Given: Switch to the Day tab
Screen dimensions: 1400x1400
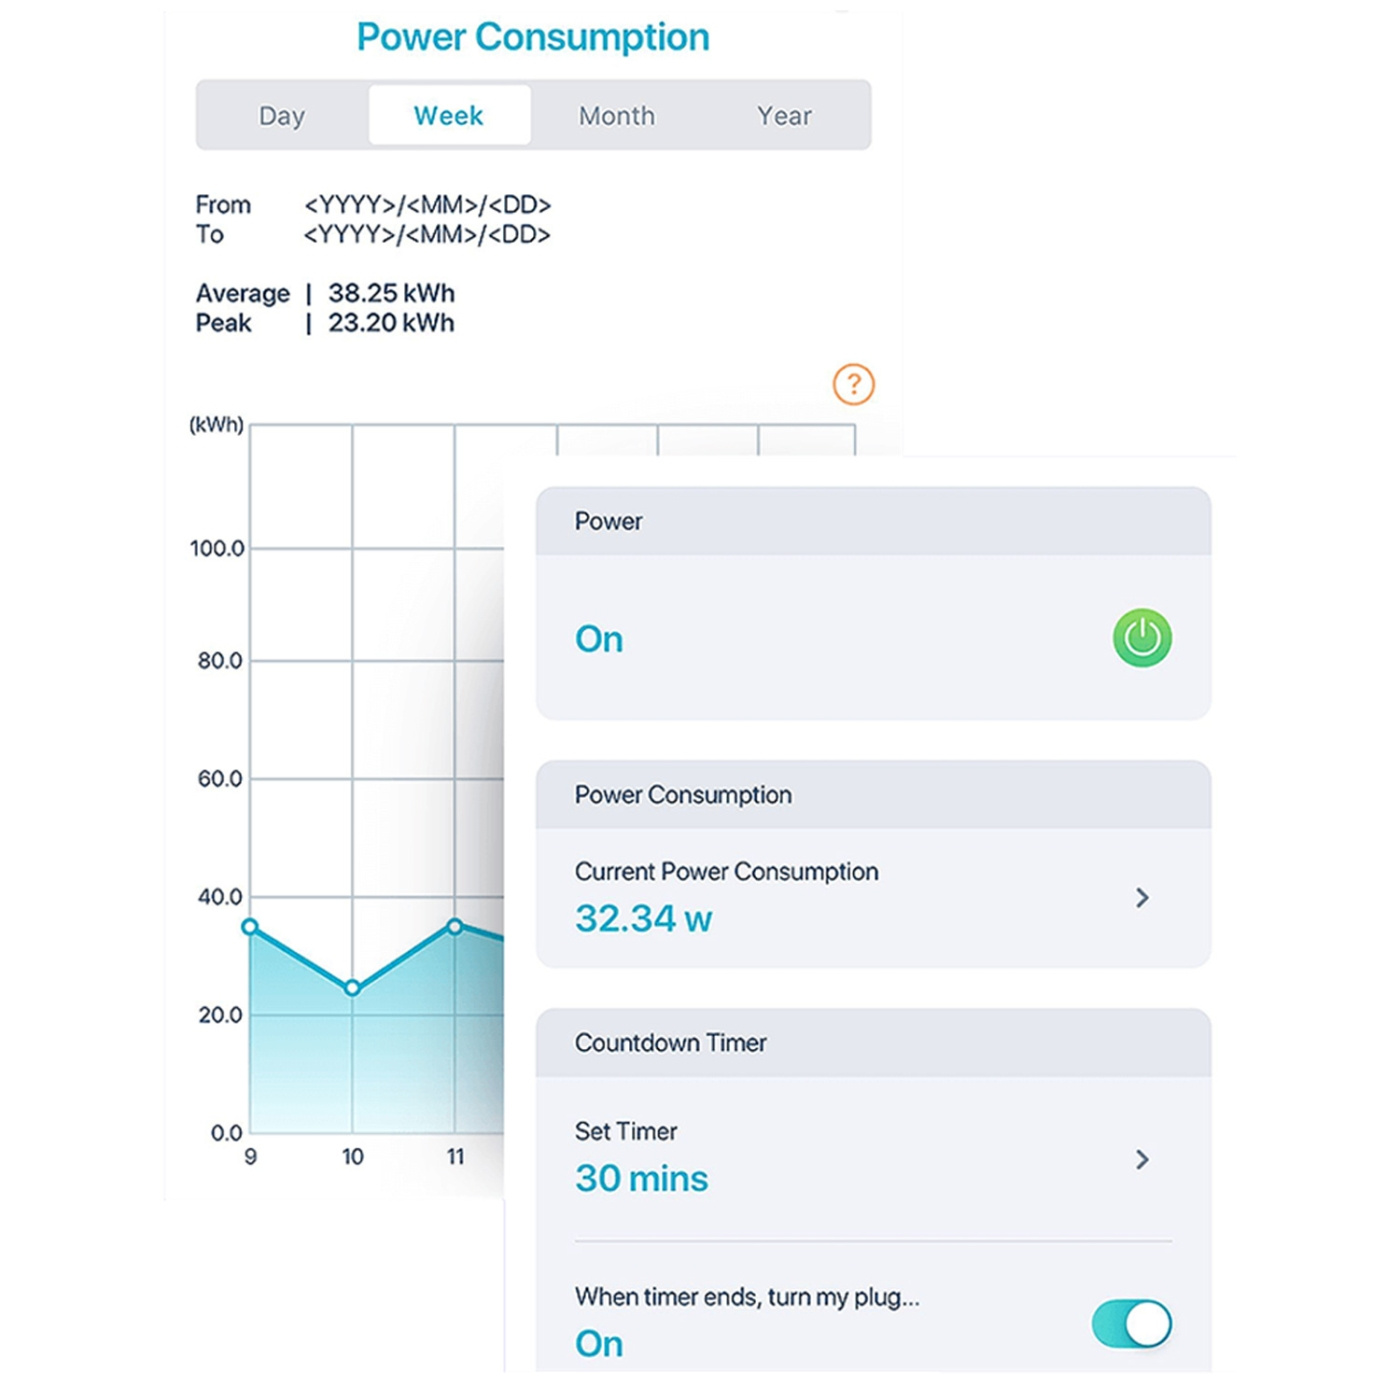Looking at the screenshot, I should (282, 116).
